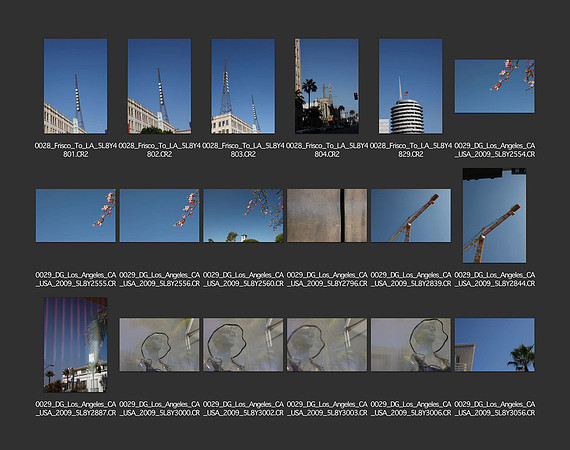This screenshot has width=570, height=450.
Task: Click the file name ending 4802.CR2
Action: click(159, 150)
